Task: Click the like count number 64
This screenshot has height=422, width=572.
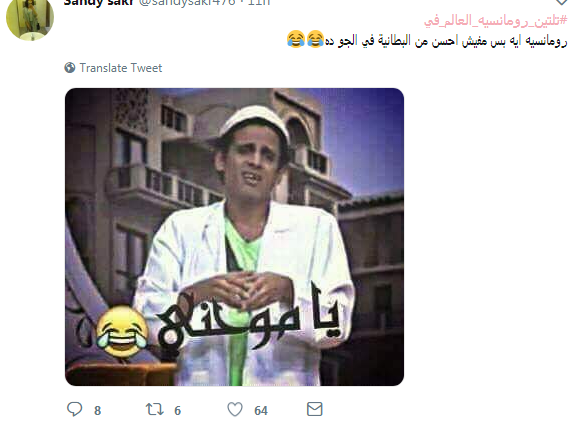Action: [261, 411]
